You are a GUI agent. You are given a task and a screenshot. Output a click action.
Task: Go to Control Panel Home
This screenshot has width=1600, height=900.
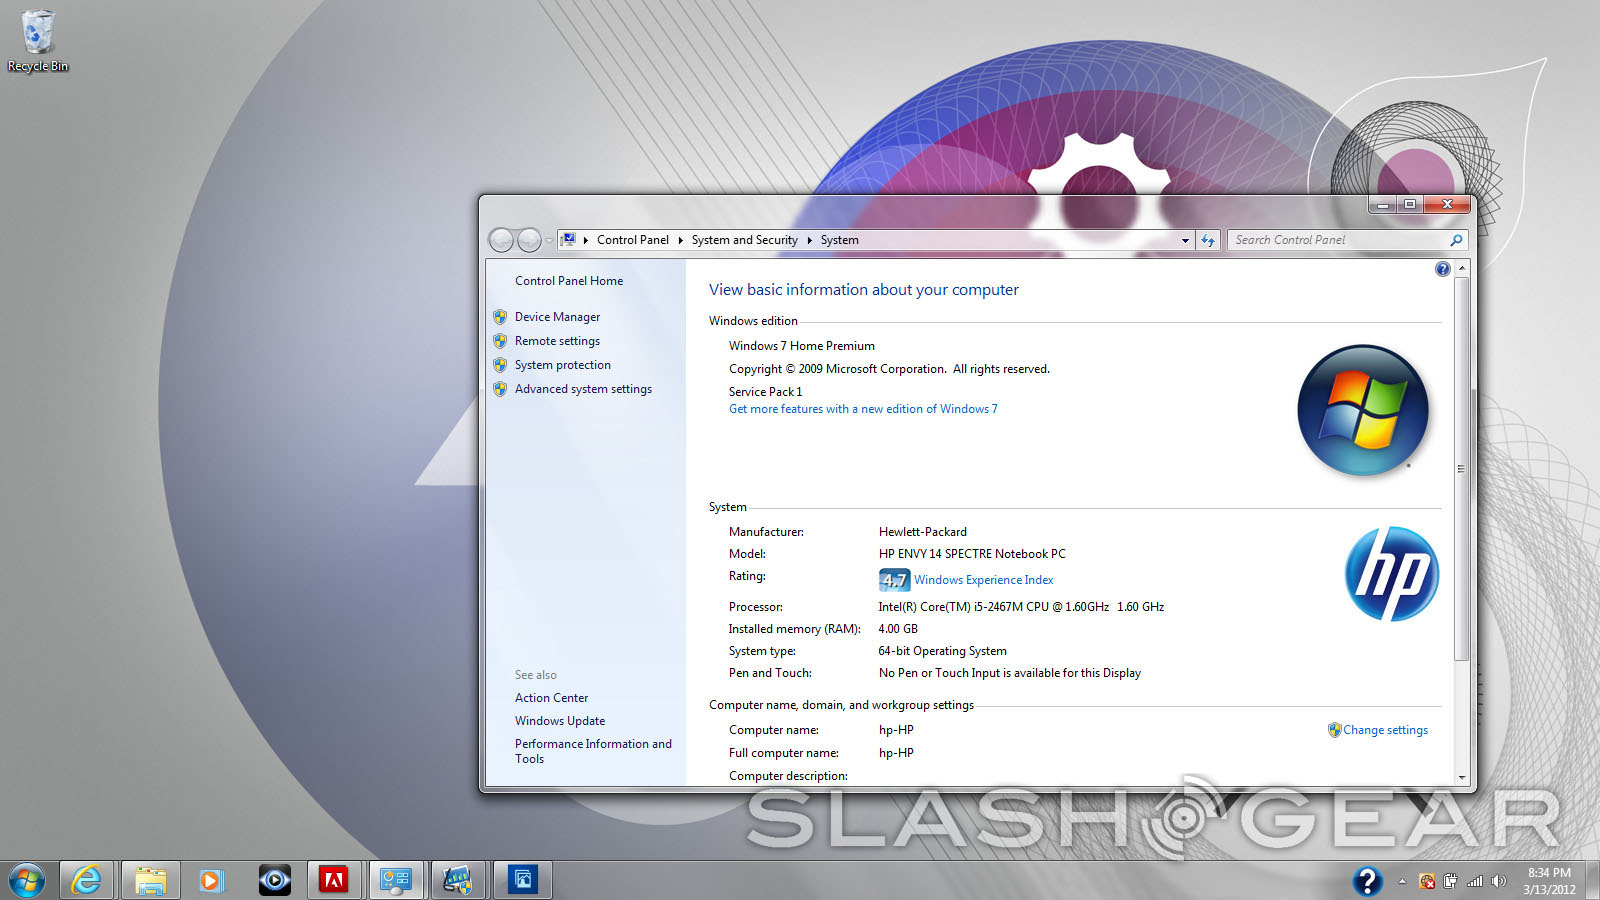568,281
